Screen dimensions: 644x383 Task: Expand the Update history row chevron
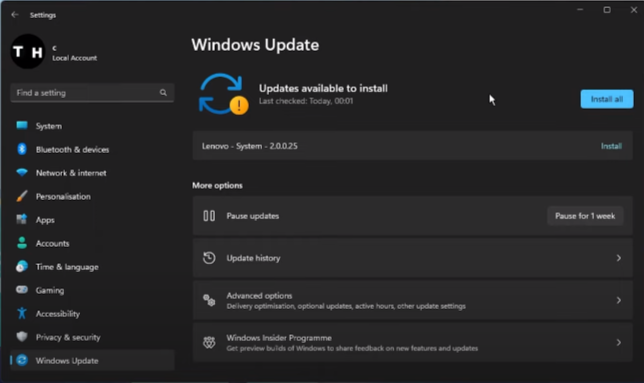click(x=619, y=258)
